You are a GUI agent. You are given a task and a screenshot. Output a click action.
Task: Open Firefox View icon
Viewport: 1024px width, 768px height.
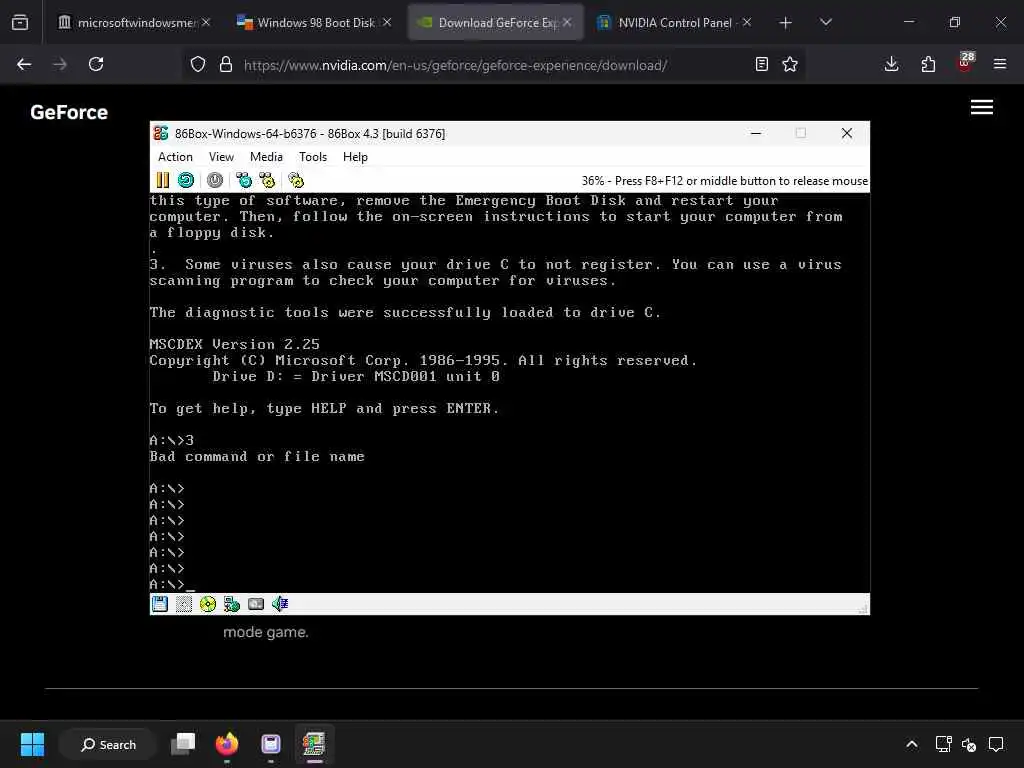pyautogui.click(x=20, y=23)
